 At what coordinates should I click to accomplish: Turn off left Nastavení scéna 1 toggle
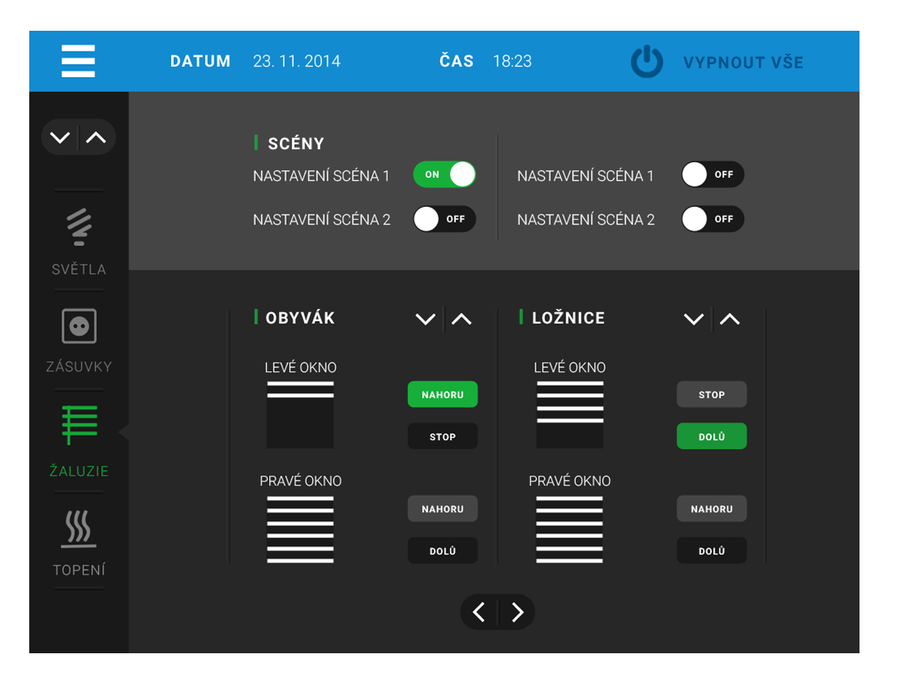click(x=444, y=175)
